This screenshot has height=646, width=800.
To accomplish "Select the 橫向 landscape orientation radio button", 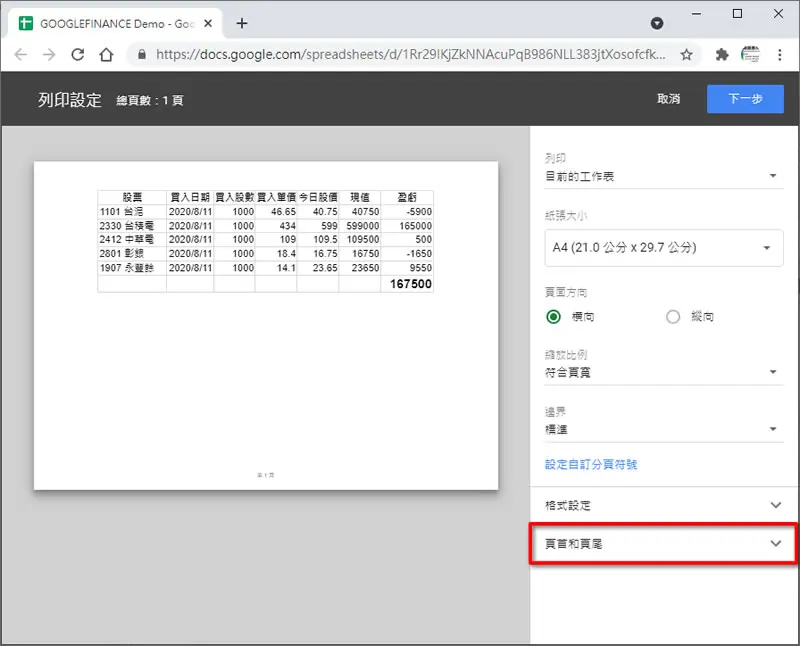I will tap(553, 317).
